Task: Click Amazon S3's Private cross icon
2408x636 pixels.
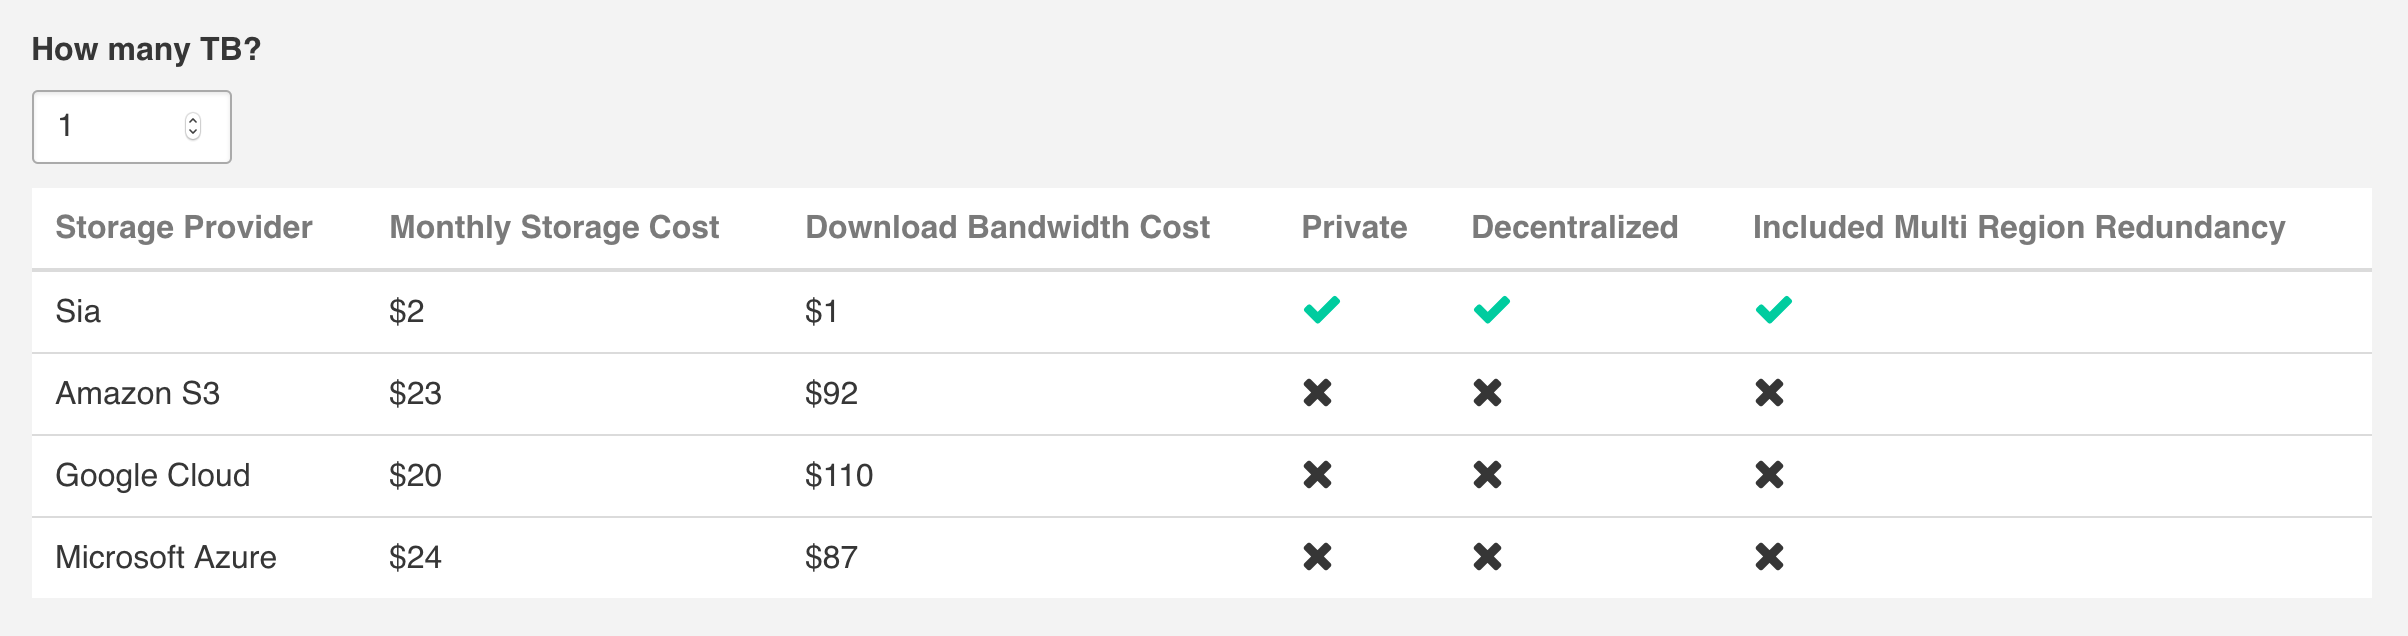Action: pyautogui.click(x=1317, y=393)
